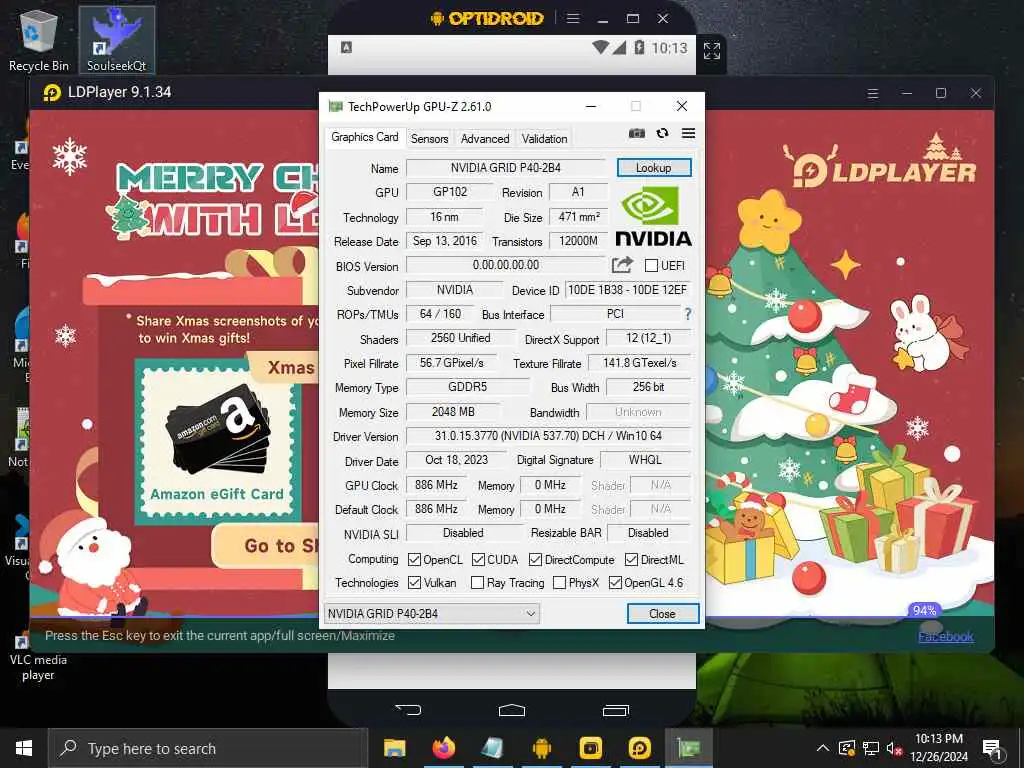
Task: Switch to the Sensors tab
Action: [x=429, y=138]
